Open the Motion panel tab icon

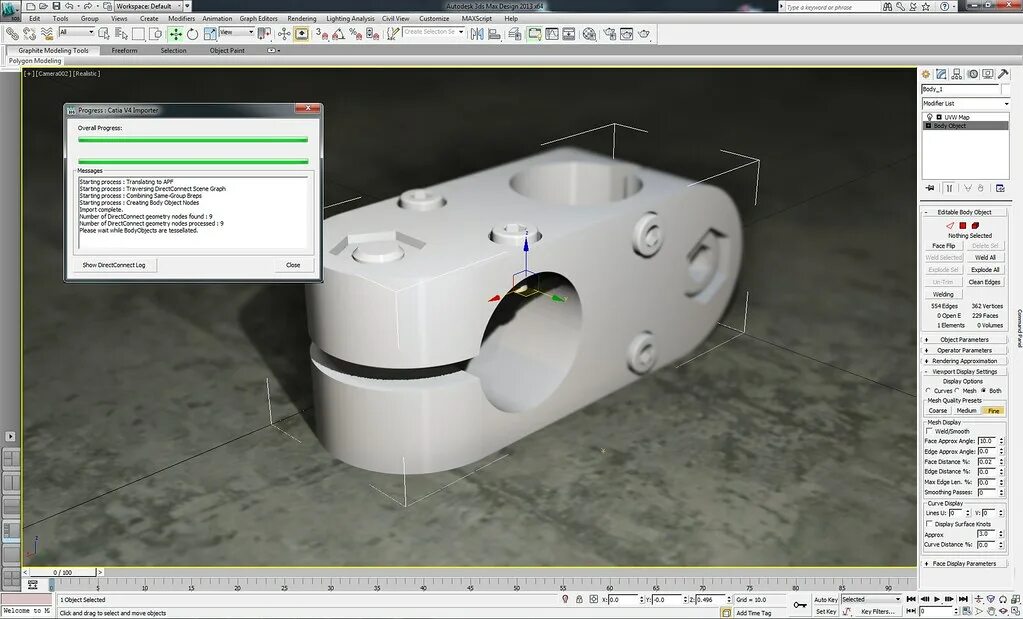[973, 74]
